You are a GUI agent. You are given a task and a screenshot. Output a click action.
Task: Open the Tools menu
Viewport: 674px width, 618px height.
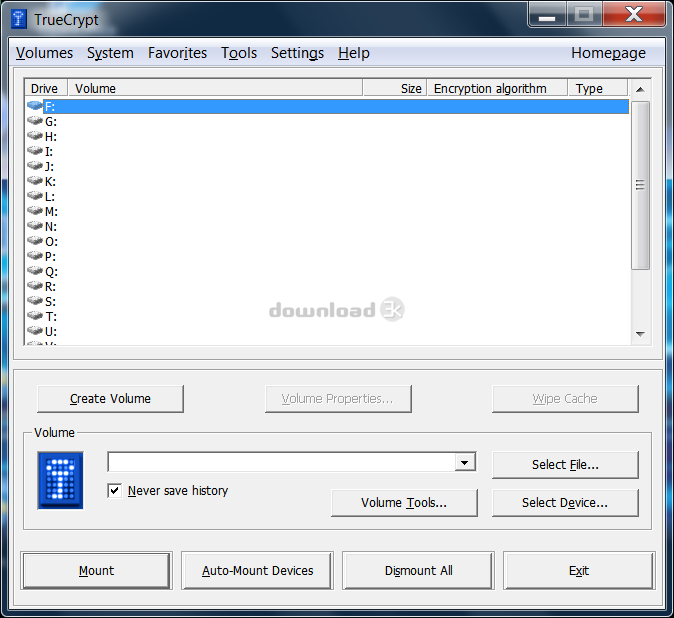[x=239, y=53]
